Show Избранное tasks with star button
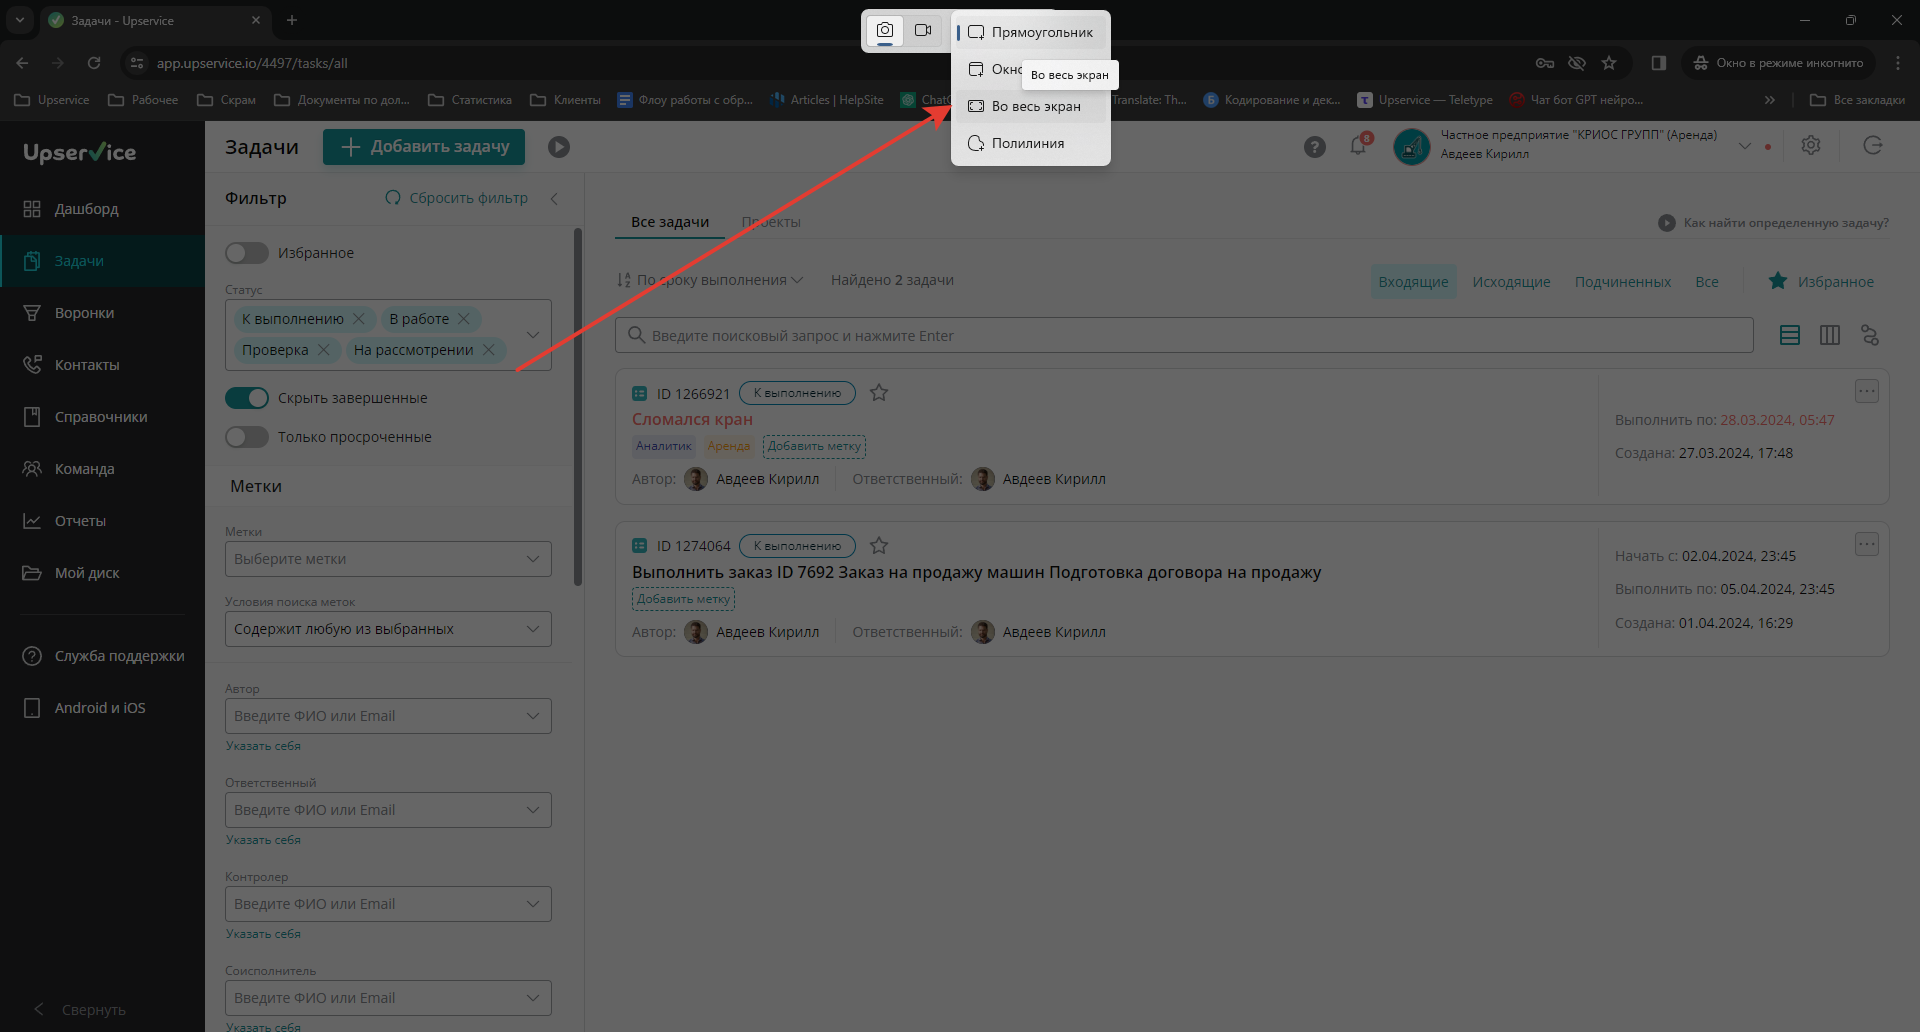Image resolution: width=1920 pixels, height=1032 pixels. click(x=1821, y=282)
